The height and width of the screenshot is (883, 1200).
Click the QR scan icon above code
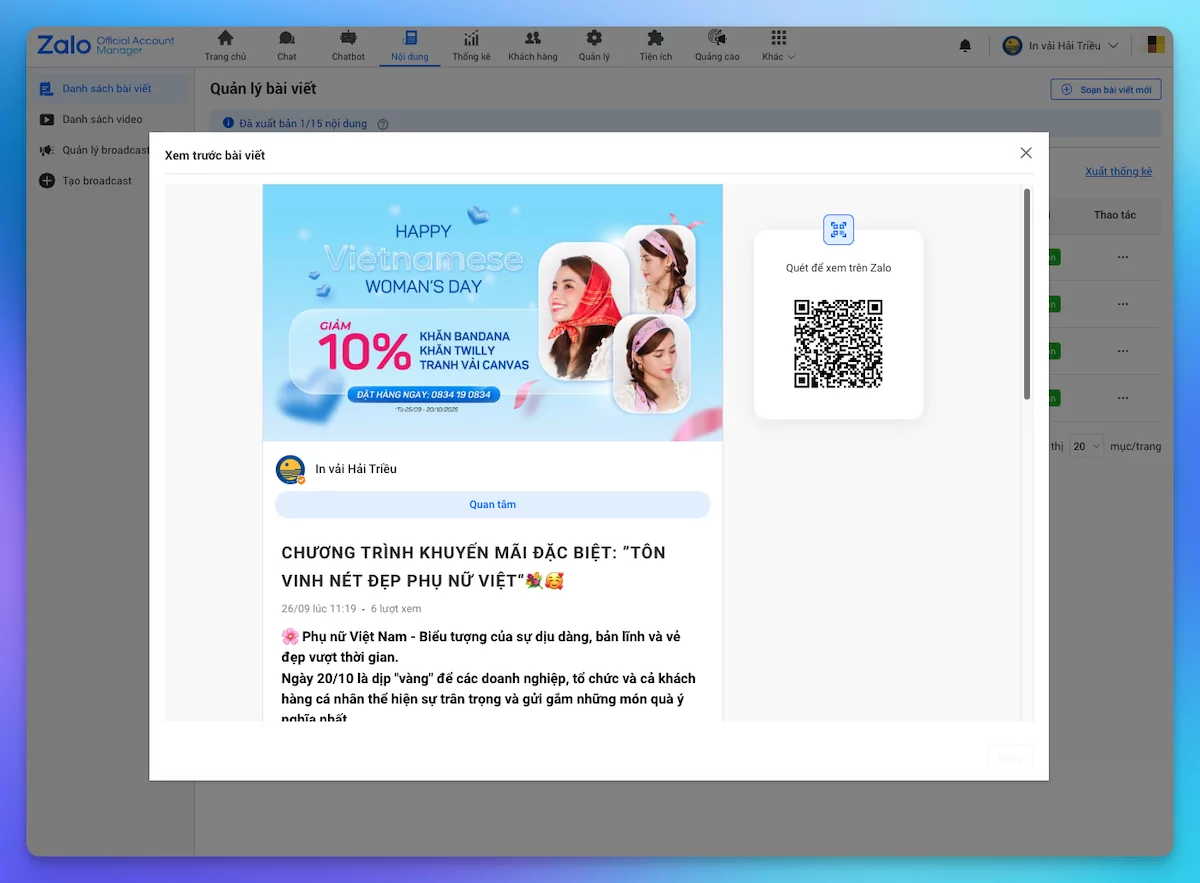tap(838, 230)
